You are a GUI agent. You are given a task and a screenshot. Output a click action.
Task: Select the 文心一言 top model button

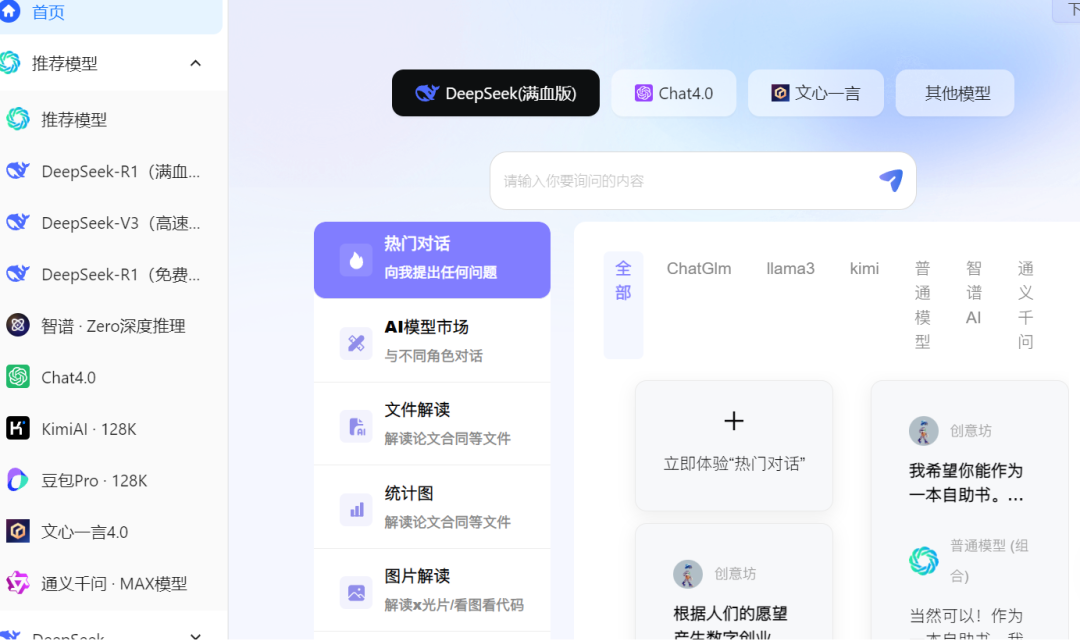tap(816, 93)
